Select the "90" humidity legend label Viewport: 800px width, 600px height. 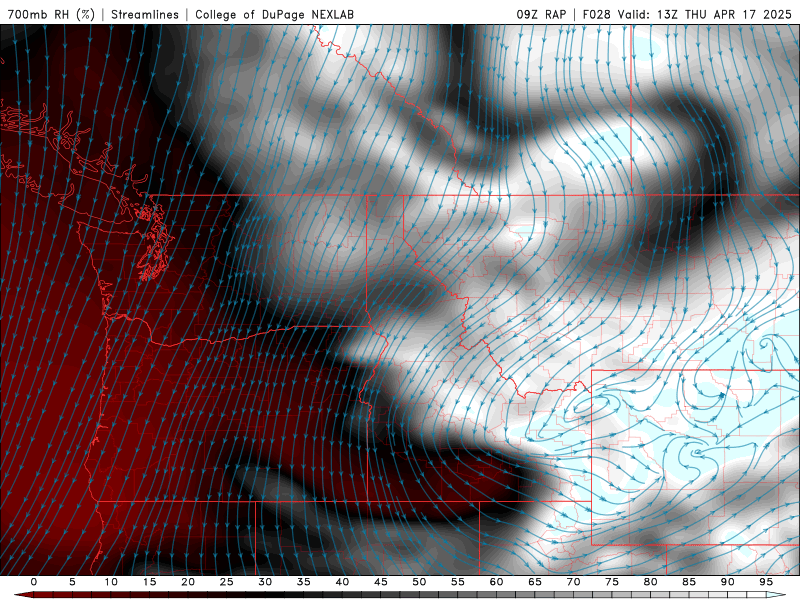tap(728, 582)
